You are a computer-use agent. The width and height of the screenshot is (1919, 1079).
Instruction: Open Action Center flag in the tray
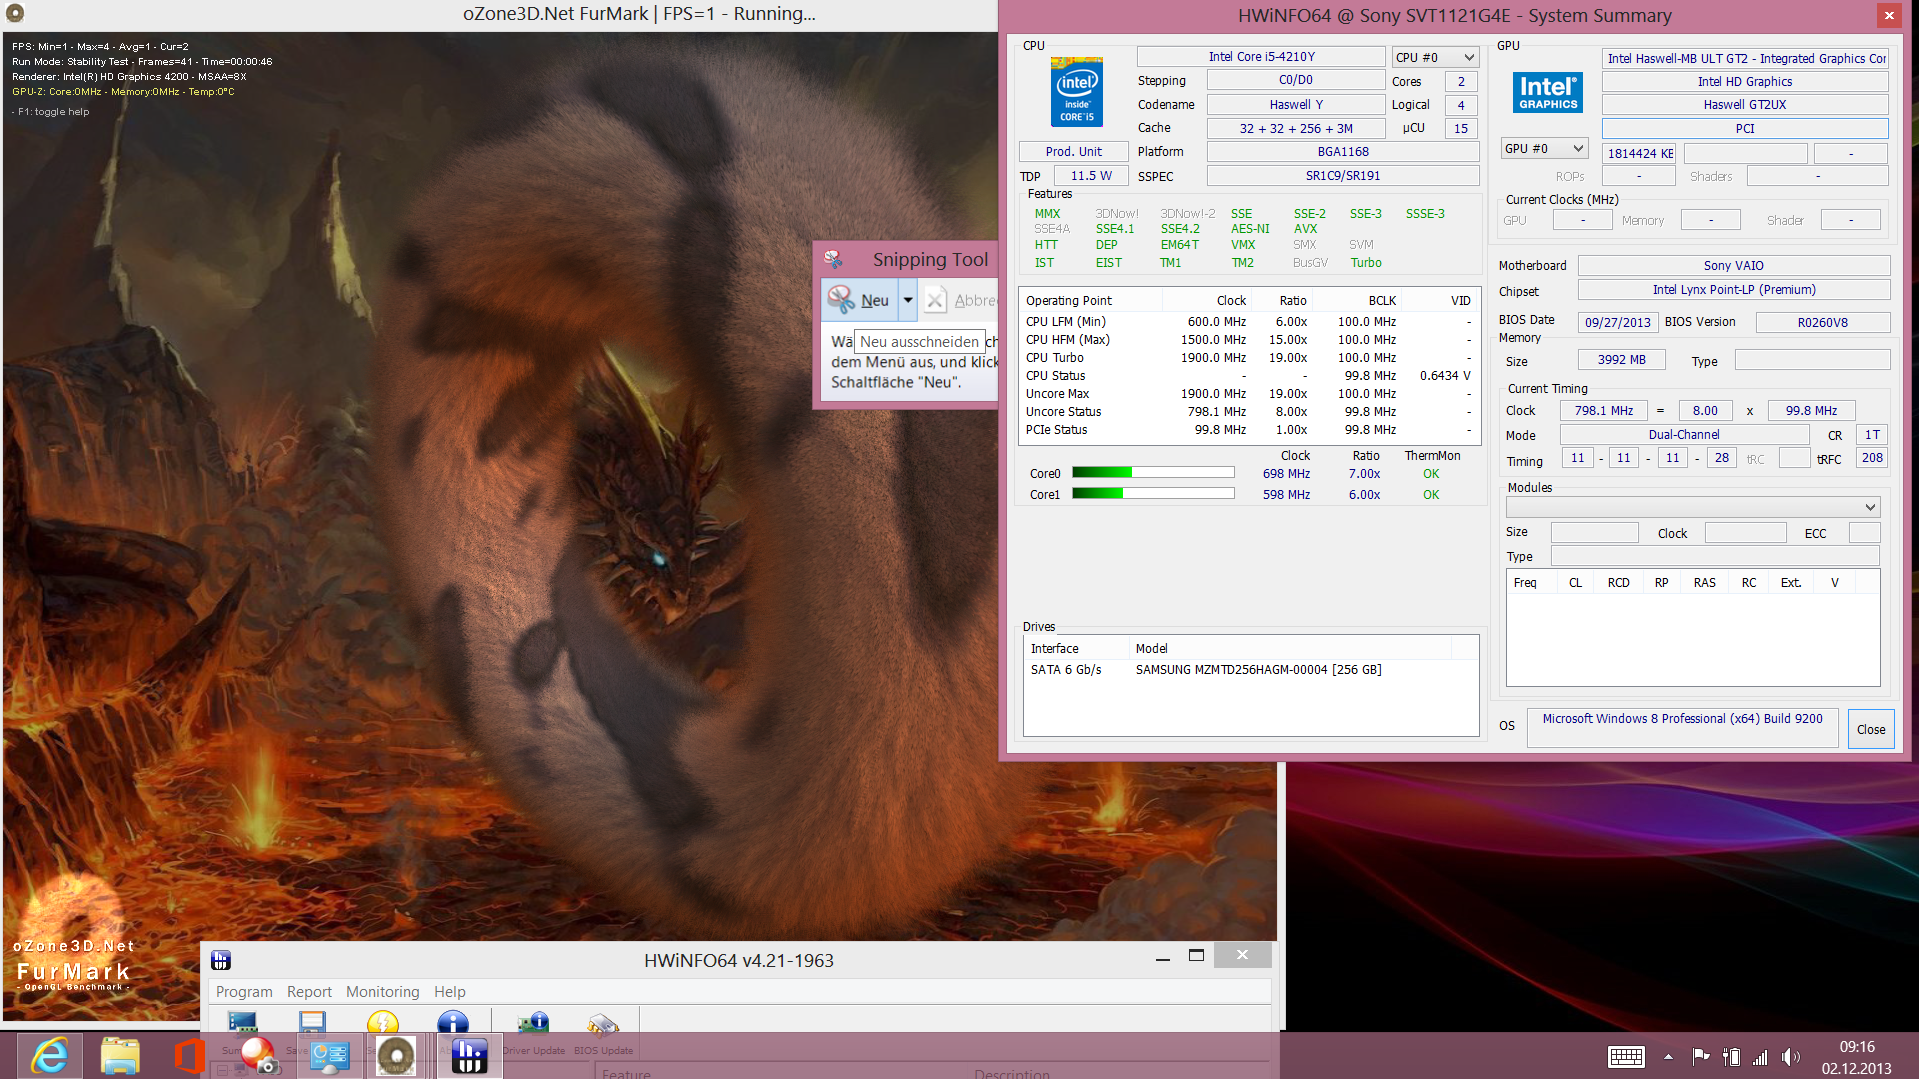(x=1700, y=1057)
